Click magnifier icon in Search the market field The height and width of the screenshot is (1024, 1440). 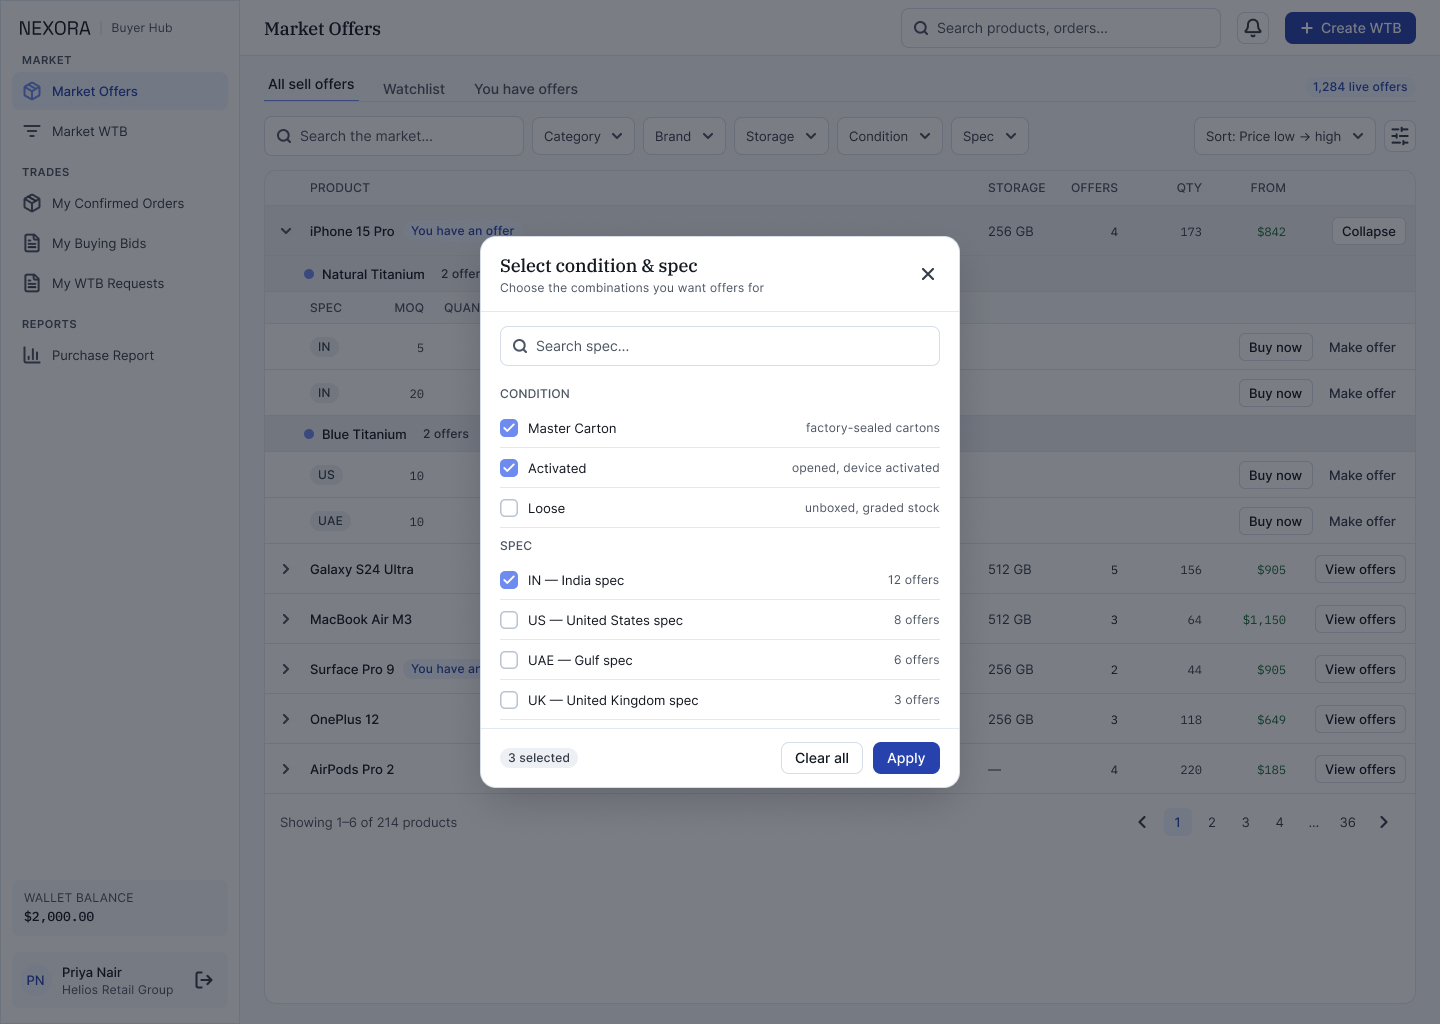284,136
